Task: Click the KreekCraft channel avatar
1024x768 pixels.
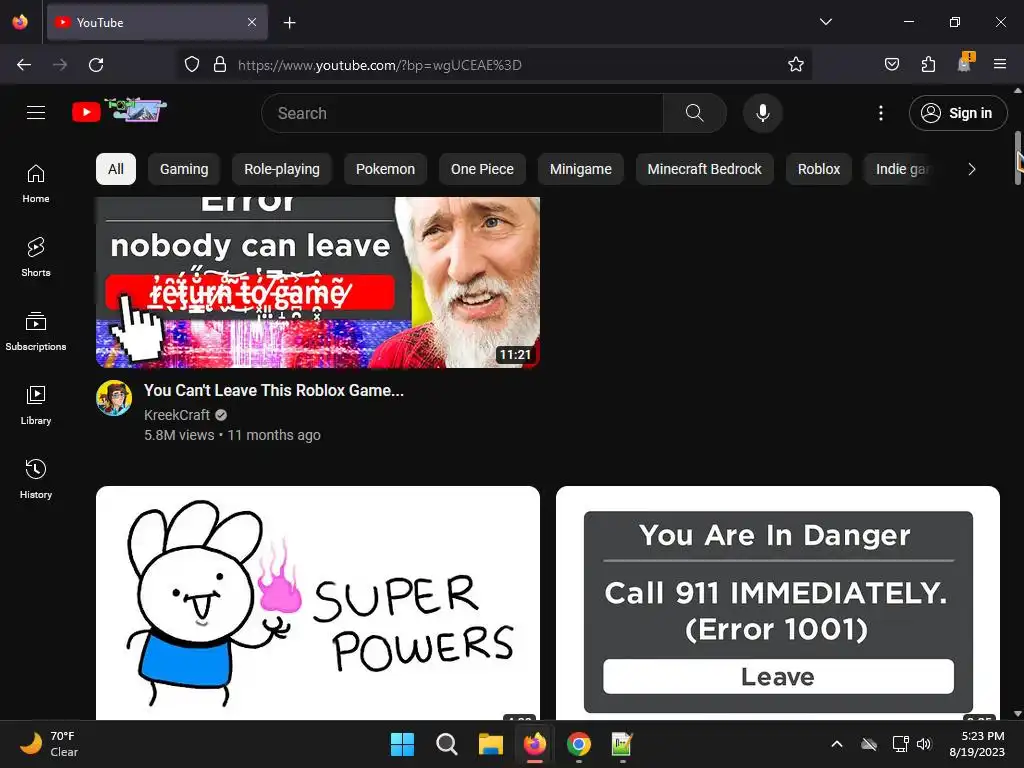Action: (114, 398)
